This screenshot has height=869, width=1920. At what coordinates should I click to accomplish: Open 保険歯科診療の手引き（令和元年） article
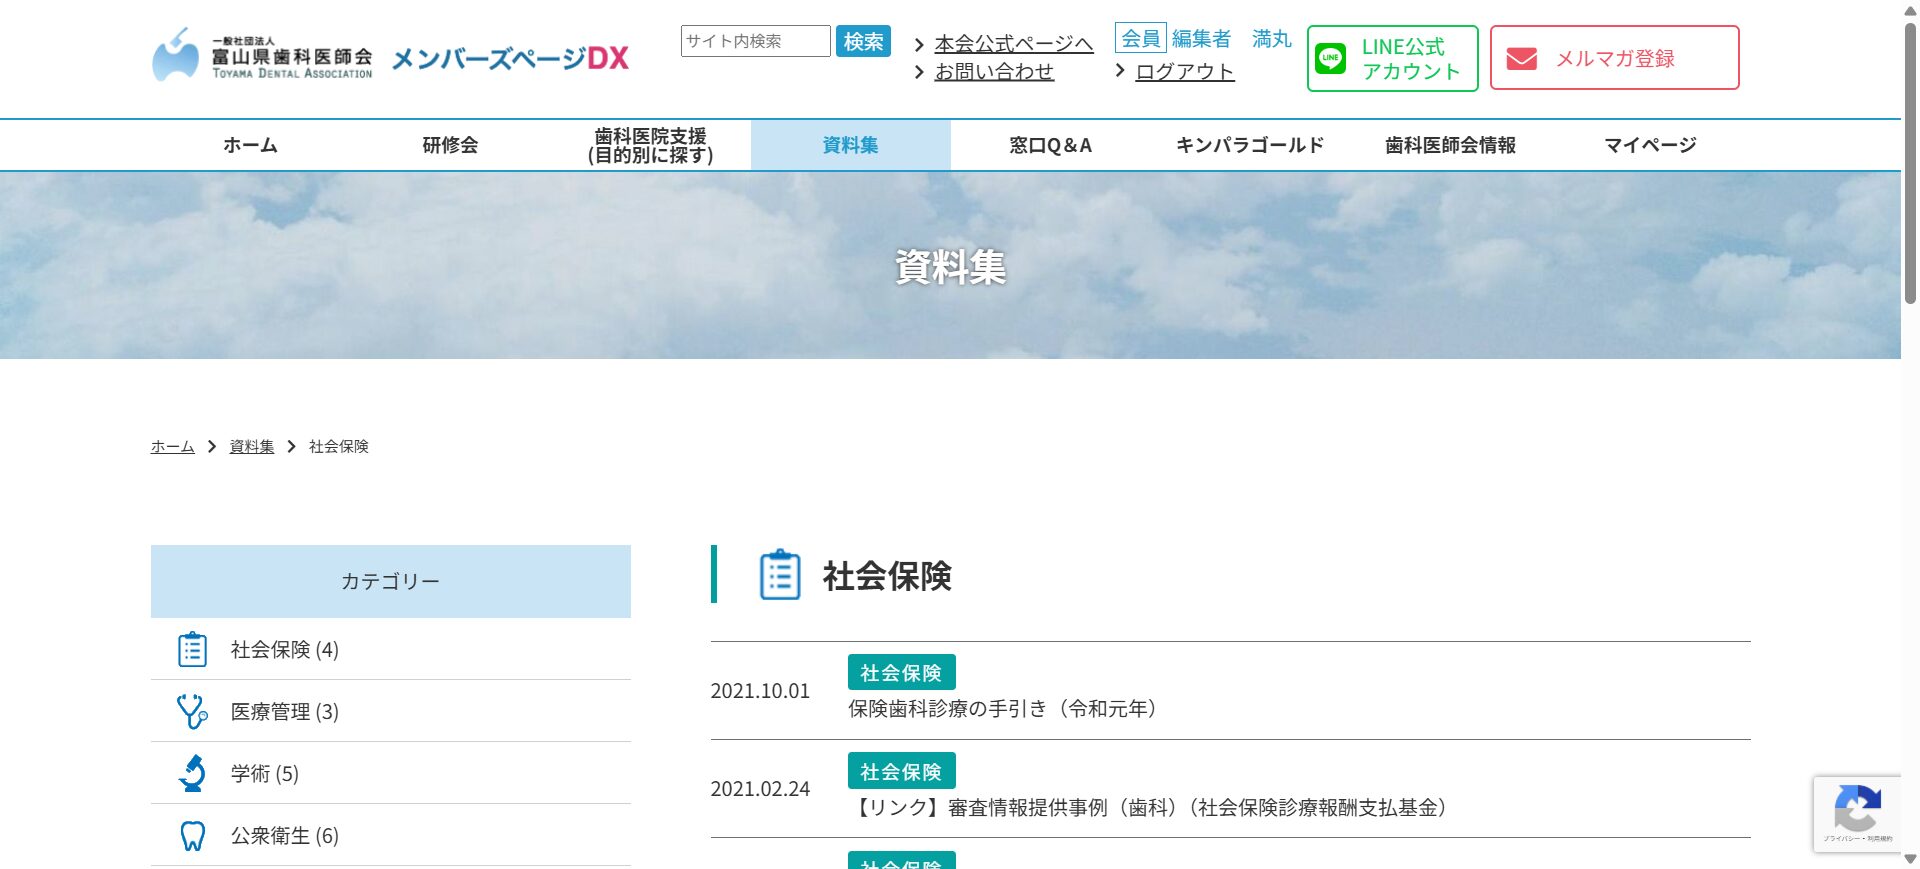pos(1002,709)
